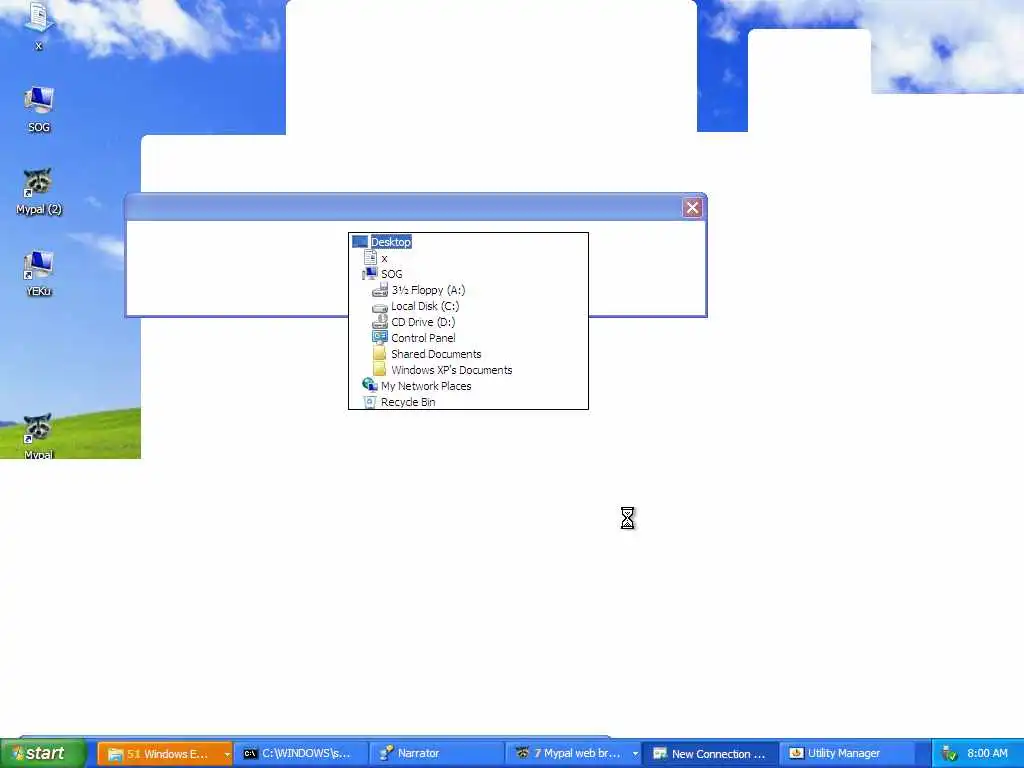Open the Start menu

point(43,753)
